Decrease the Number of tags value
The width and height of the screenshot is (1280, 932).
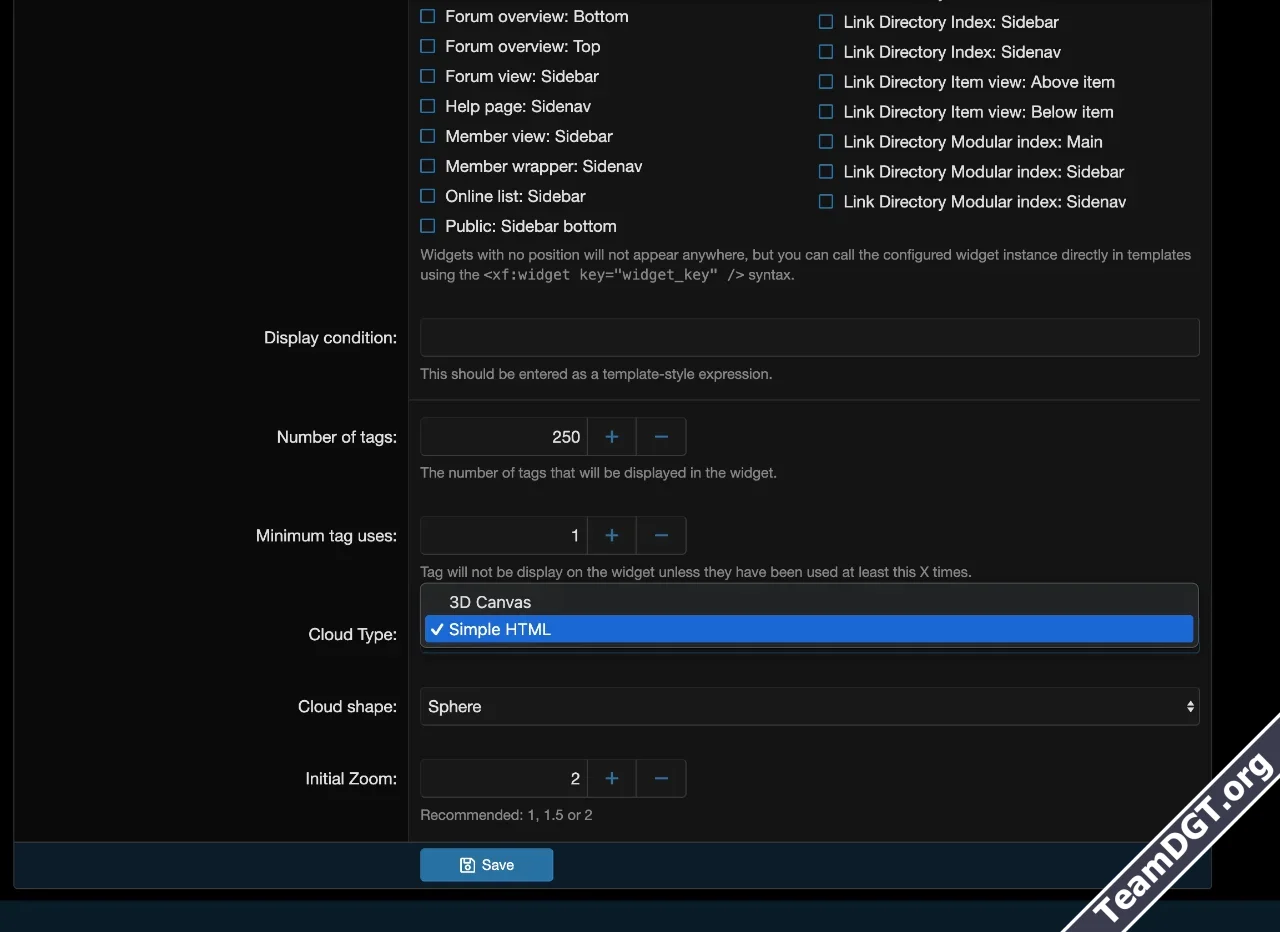661,437
